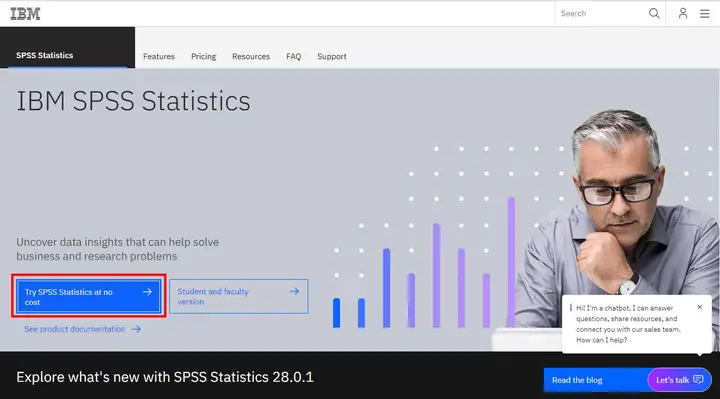Screen dimensions: 720x399
Task: Click 'Uncover data insights' tagline text
Action: click(x=118, y=249)
